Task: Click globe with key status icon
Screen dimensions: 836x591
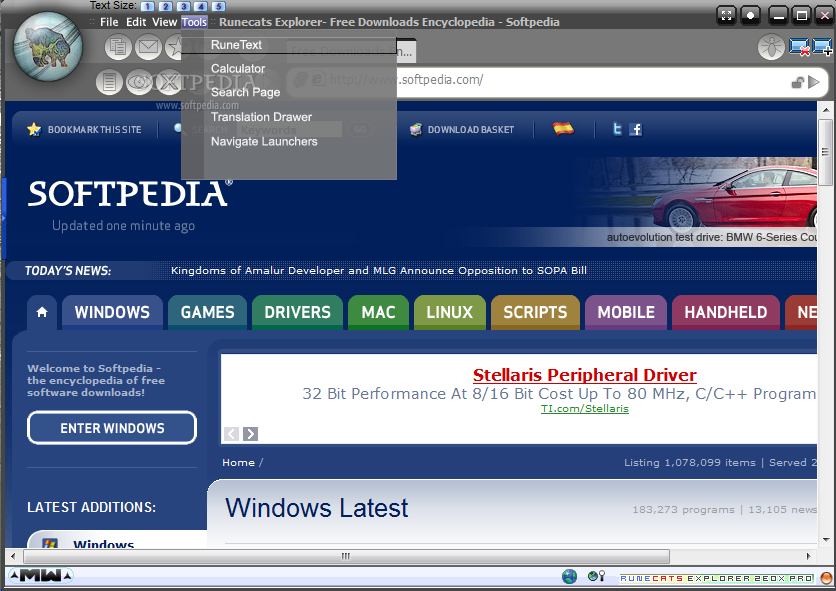Action: 596,577
